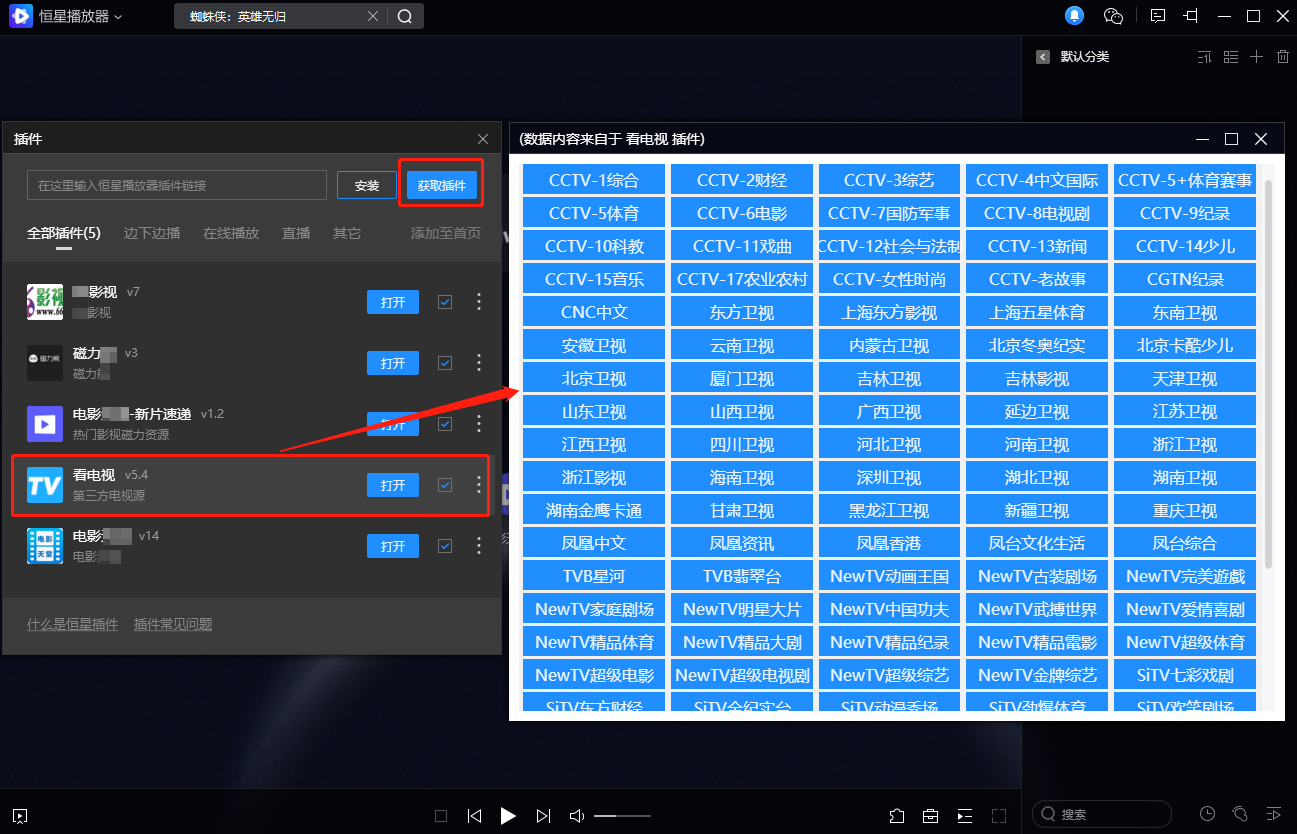Stop playback with the square button
The width and height of the screenshot is (1297, 834).
point(441,815)
